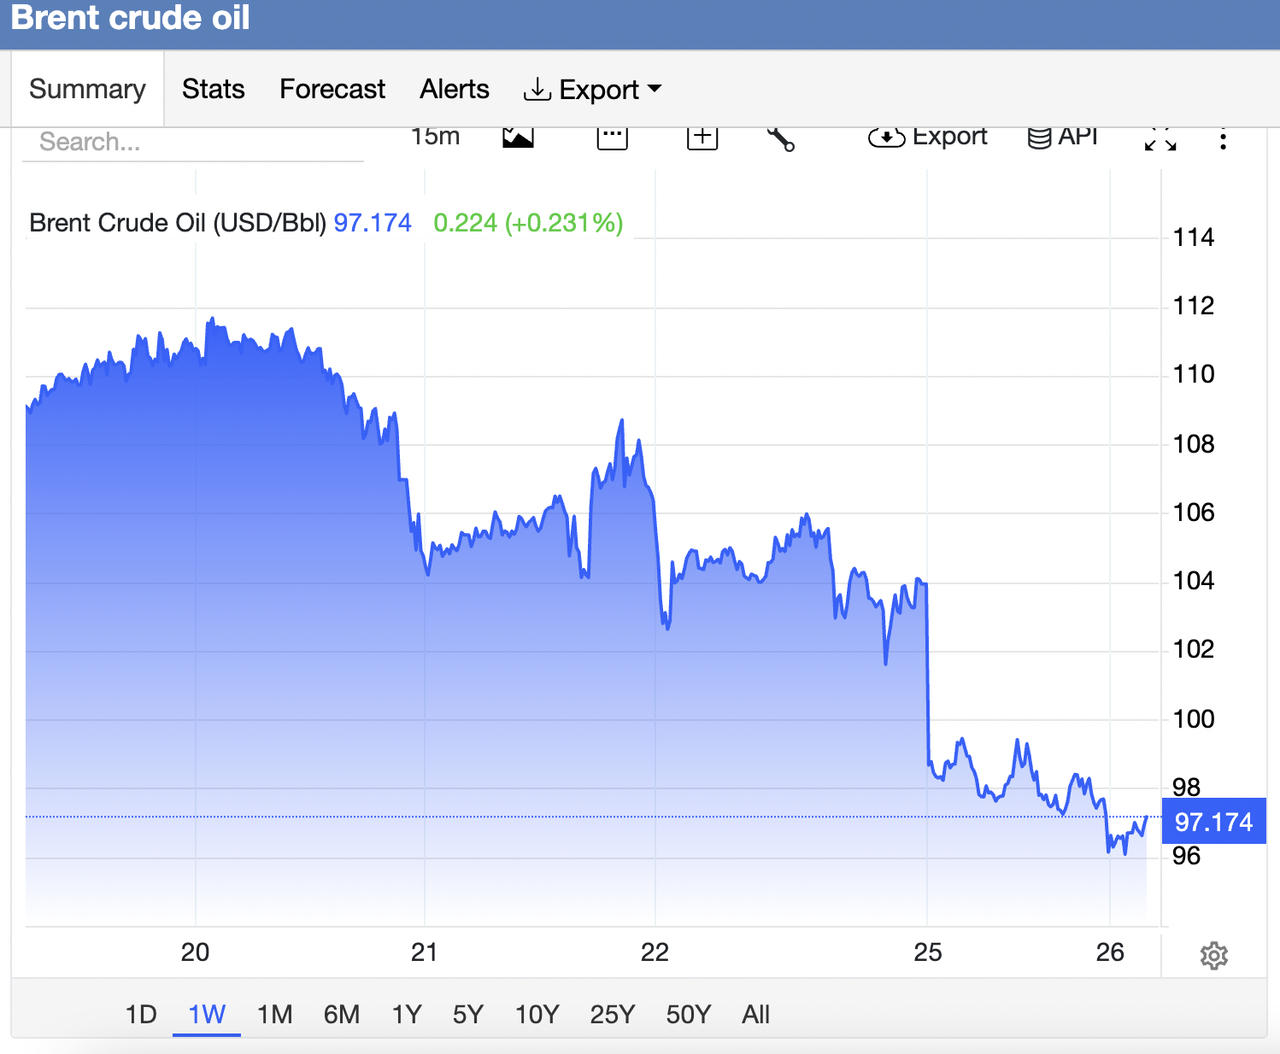This screenshot has height=1054, width=1280.
Task: Click the Brent Crude Oil (USD/Bbl) legend label
Action: point(178,222)
